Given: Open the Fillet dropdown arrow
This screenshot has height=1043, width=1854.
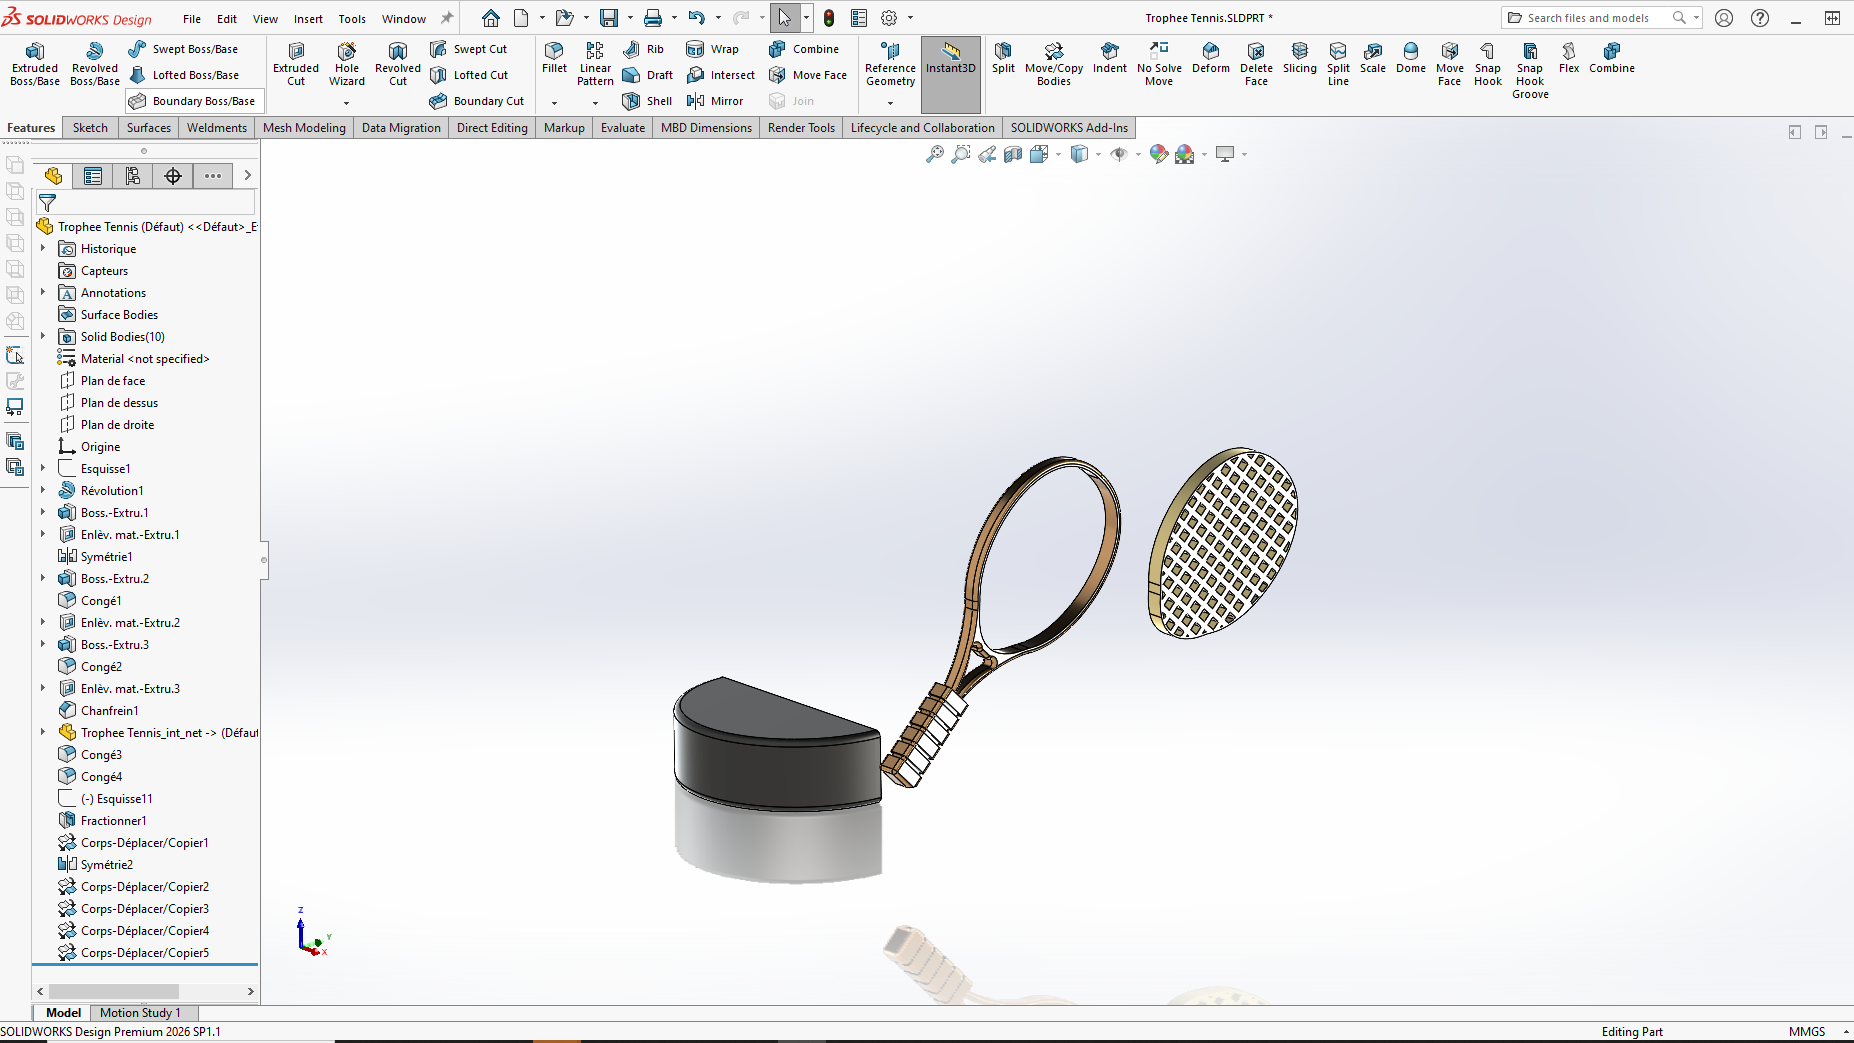Looking at the screenshot, I should tap(554, 102).
